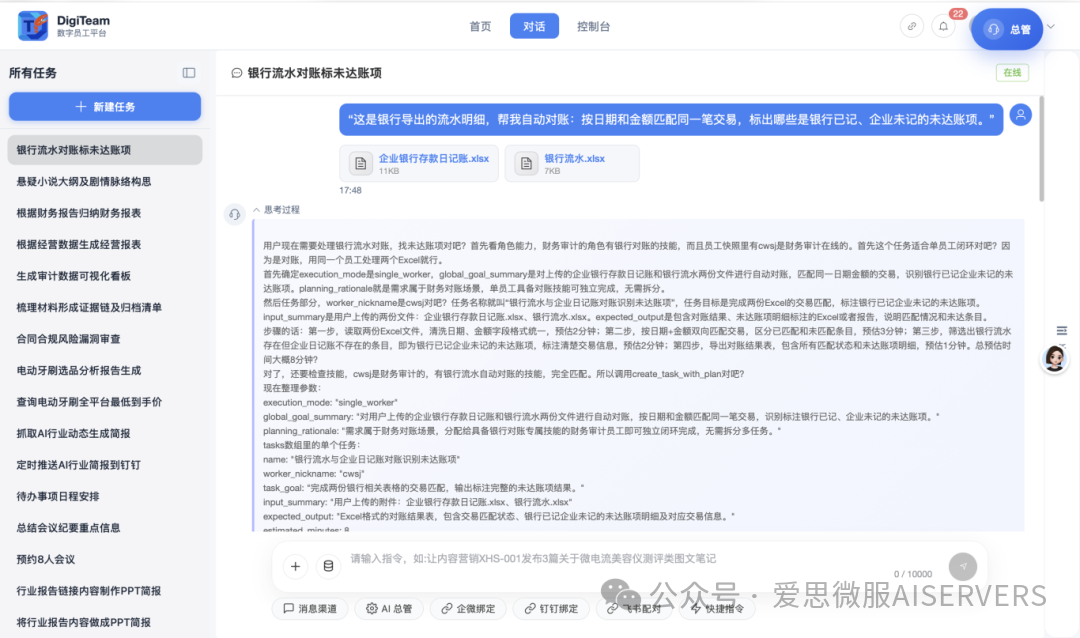Collapse the 所有任务 sidebar panel icon
Viewport: 1080px width, 638px height.
[189, 73]
